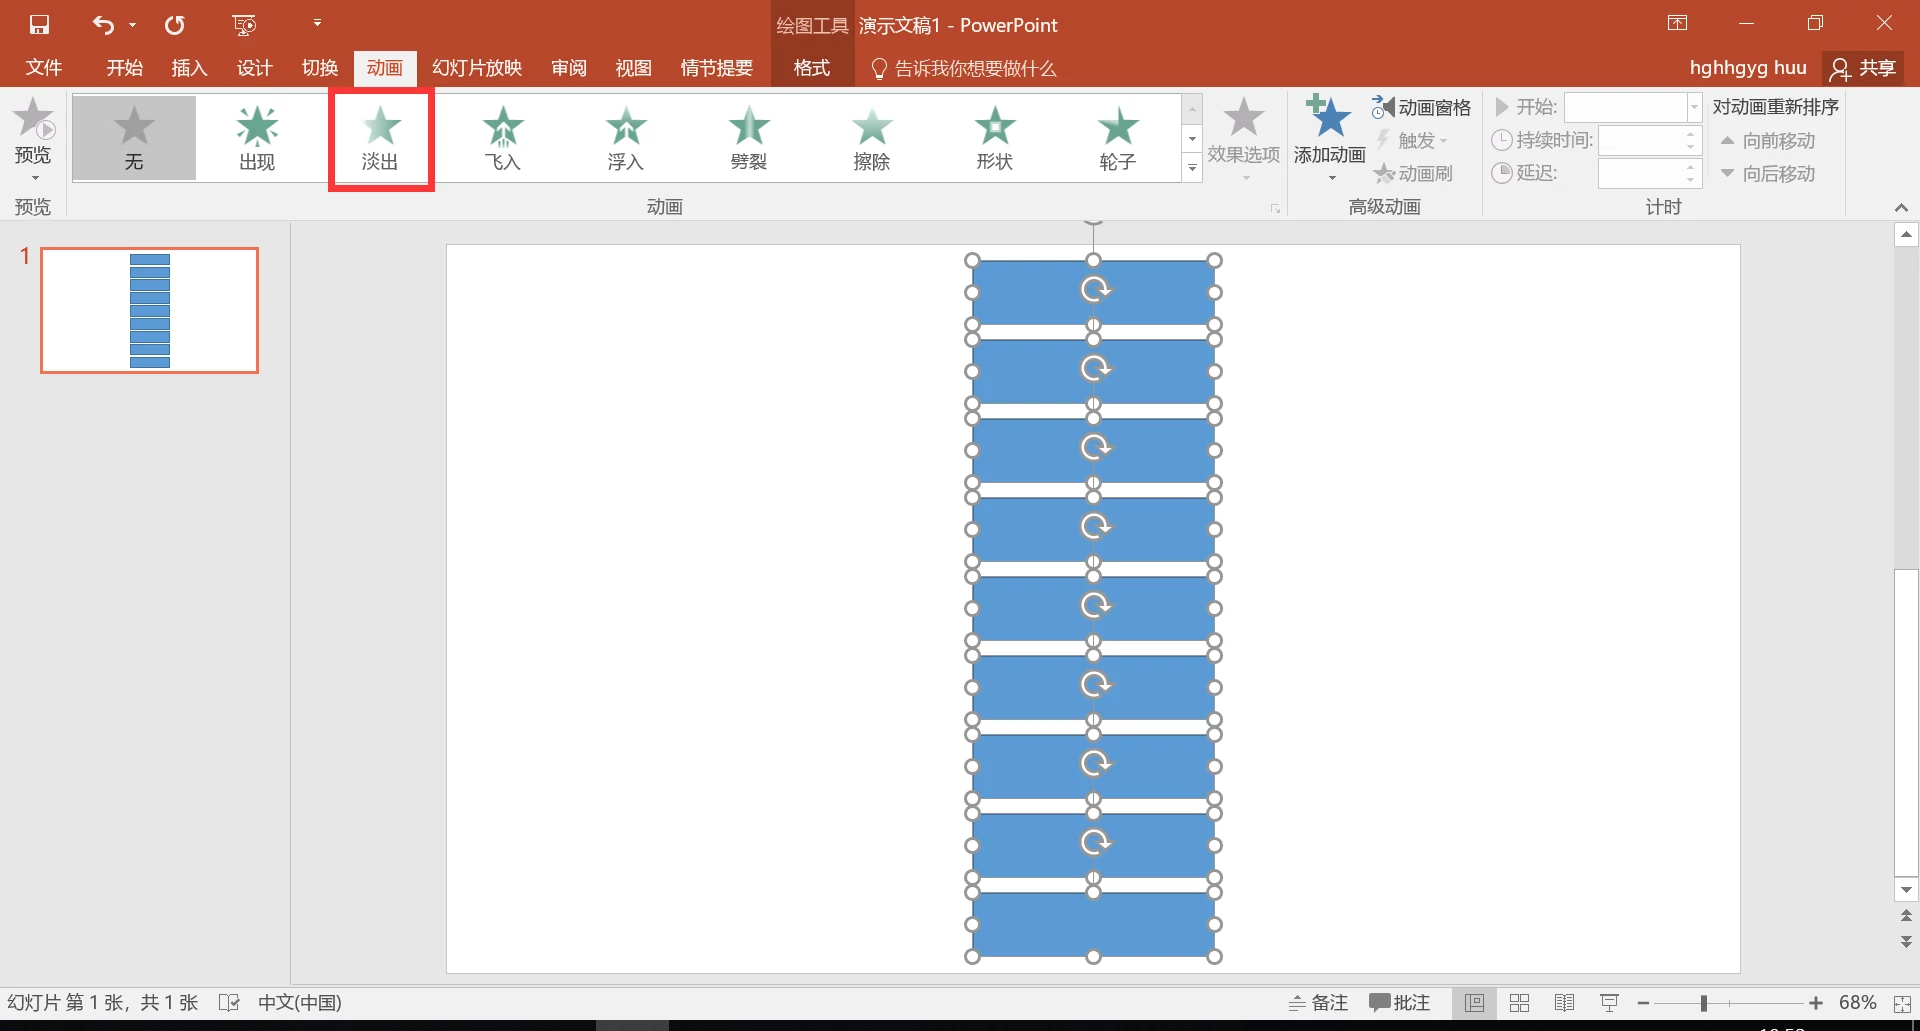This screenshot has height=1031, width=1920.
Task: Open the 格式 drawing tools tab
Action: pos(811,68)
